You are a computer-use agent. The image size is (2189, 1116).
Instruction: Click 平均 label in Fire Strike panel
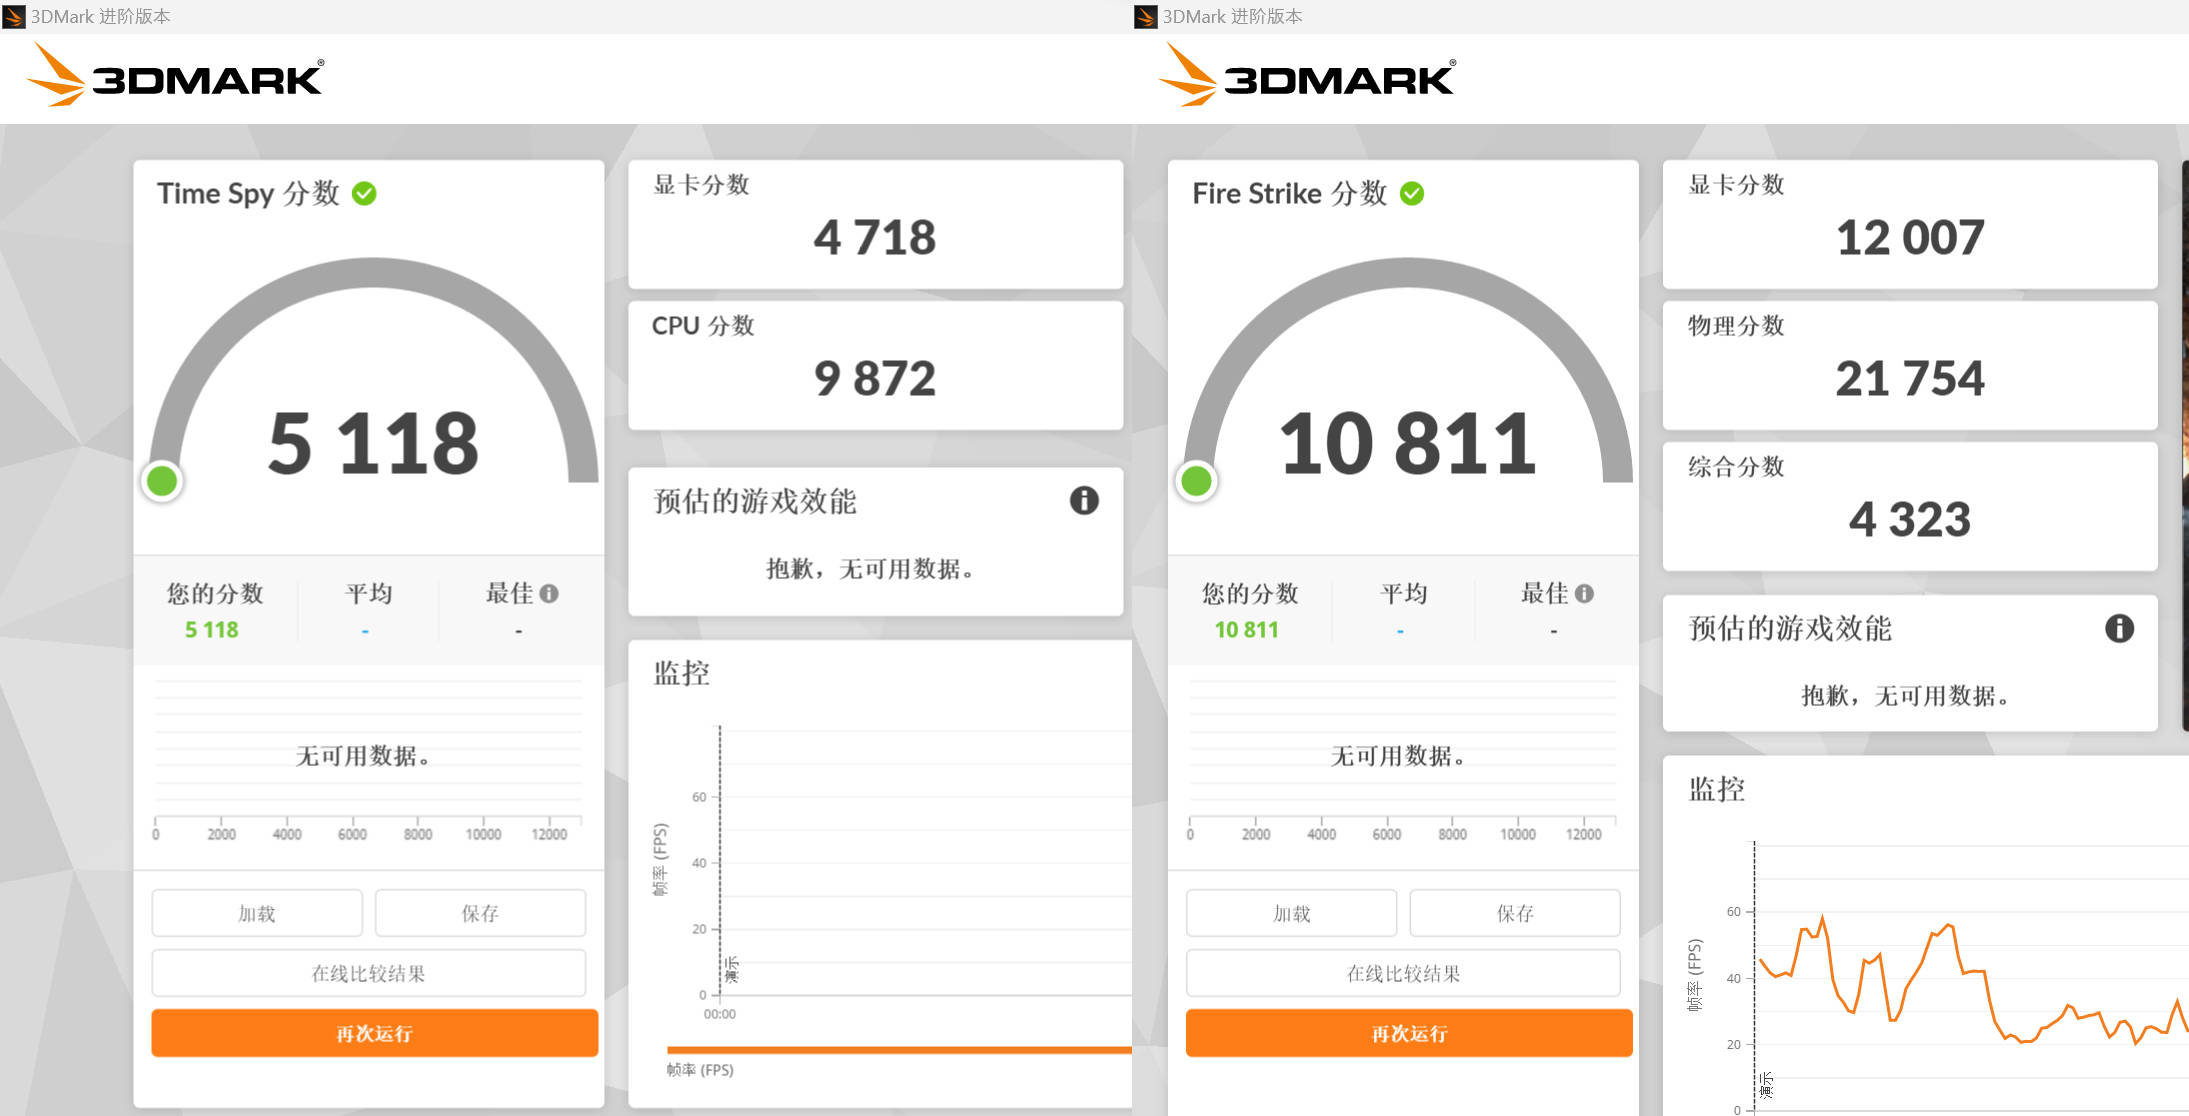click(1404, 593)
